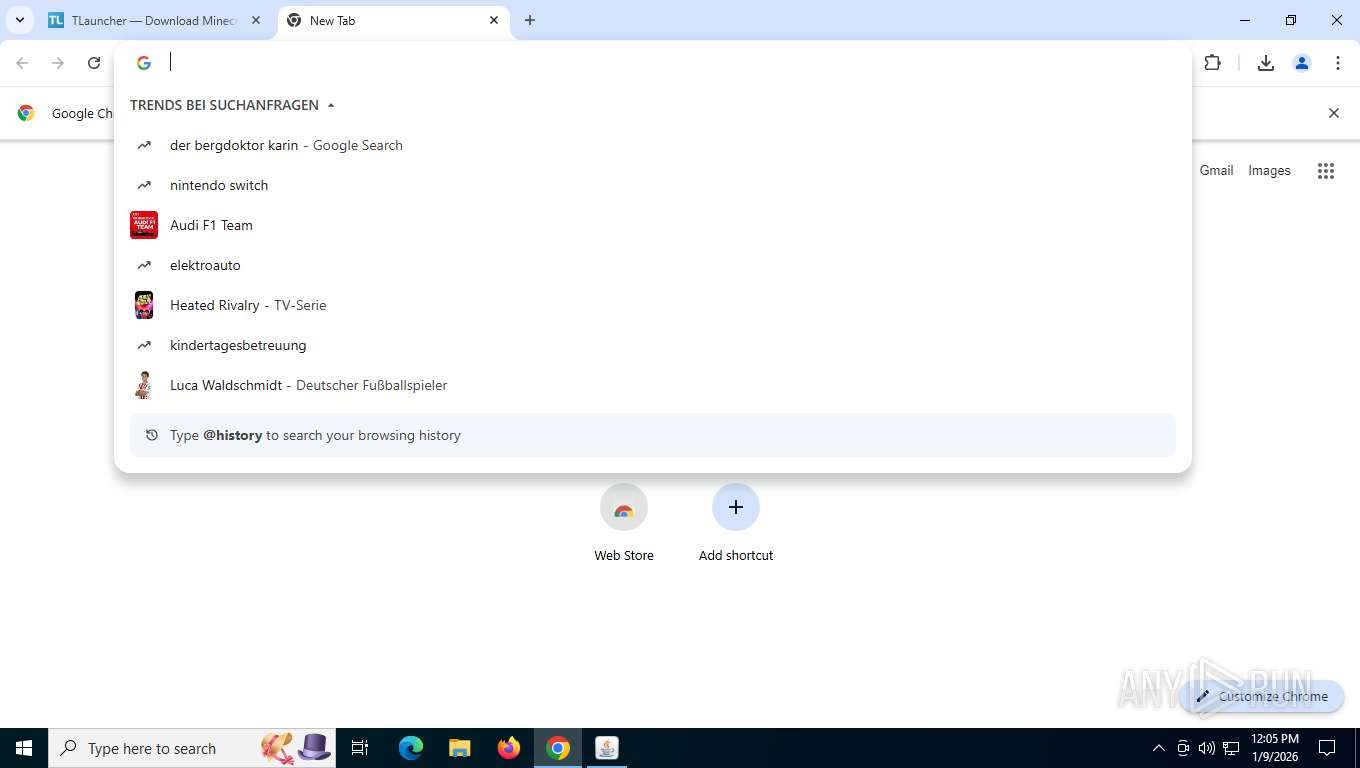The image size is (1360, 768).
Task: Click the Add shortcut button
Action: point(736,523)
